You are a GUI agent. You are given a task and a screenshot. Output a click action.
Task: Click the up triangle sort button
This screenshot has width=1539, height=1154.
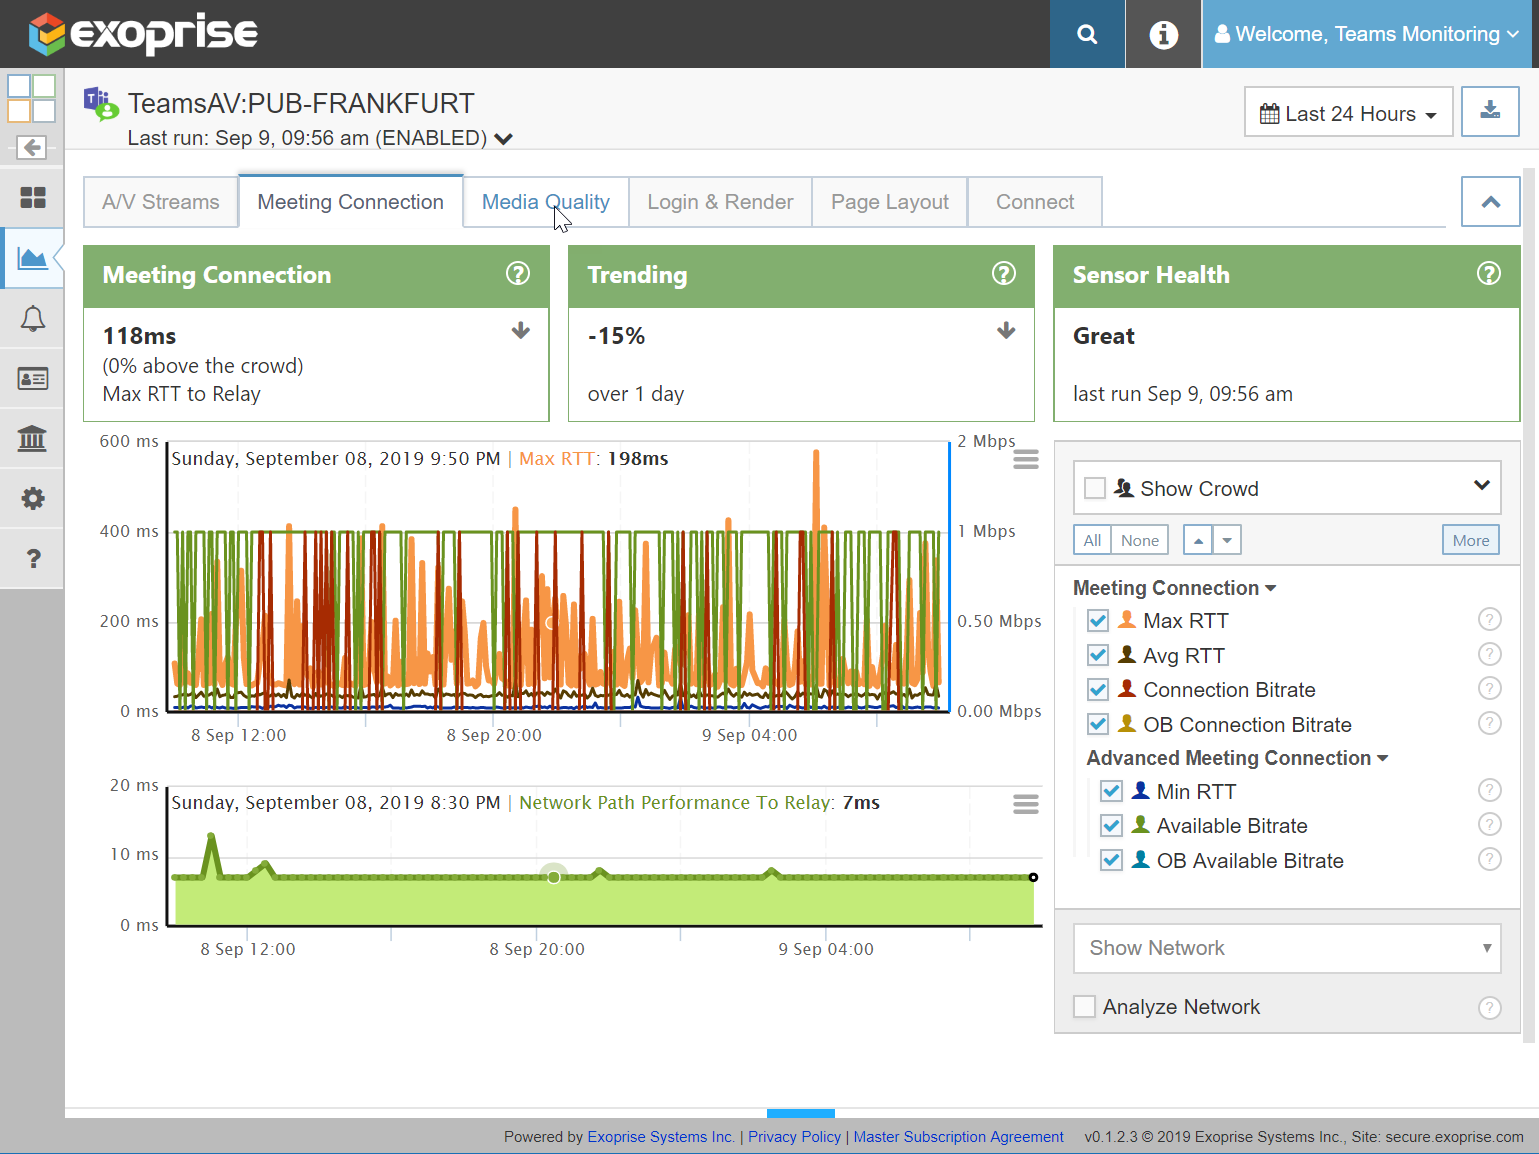coord(1198,540)
